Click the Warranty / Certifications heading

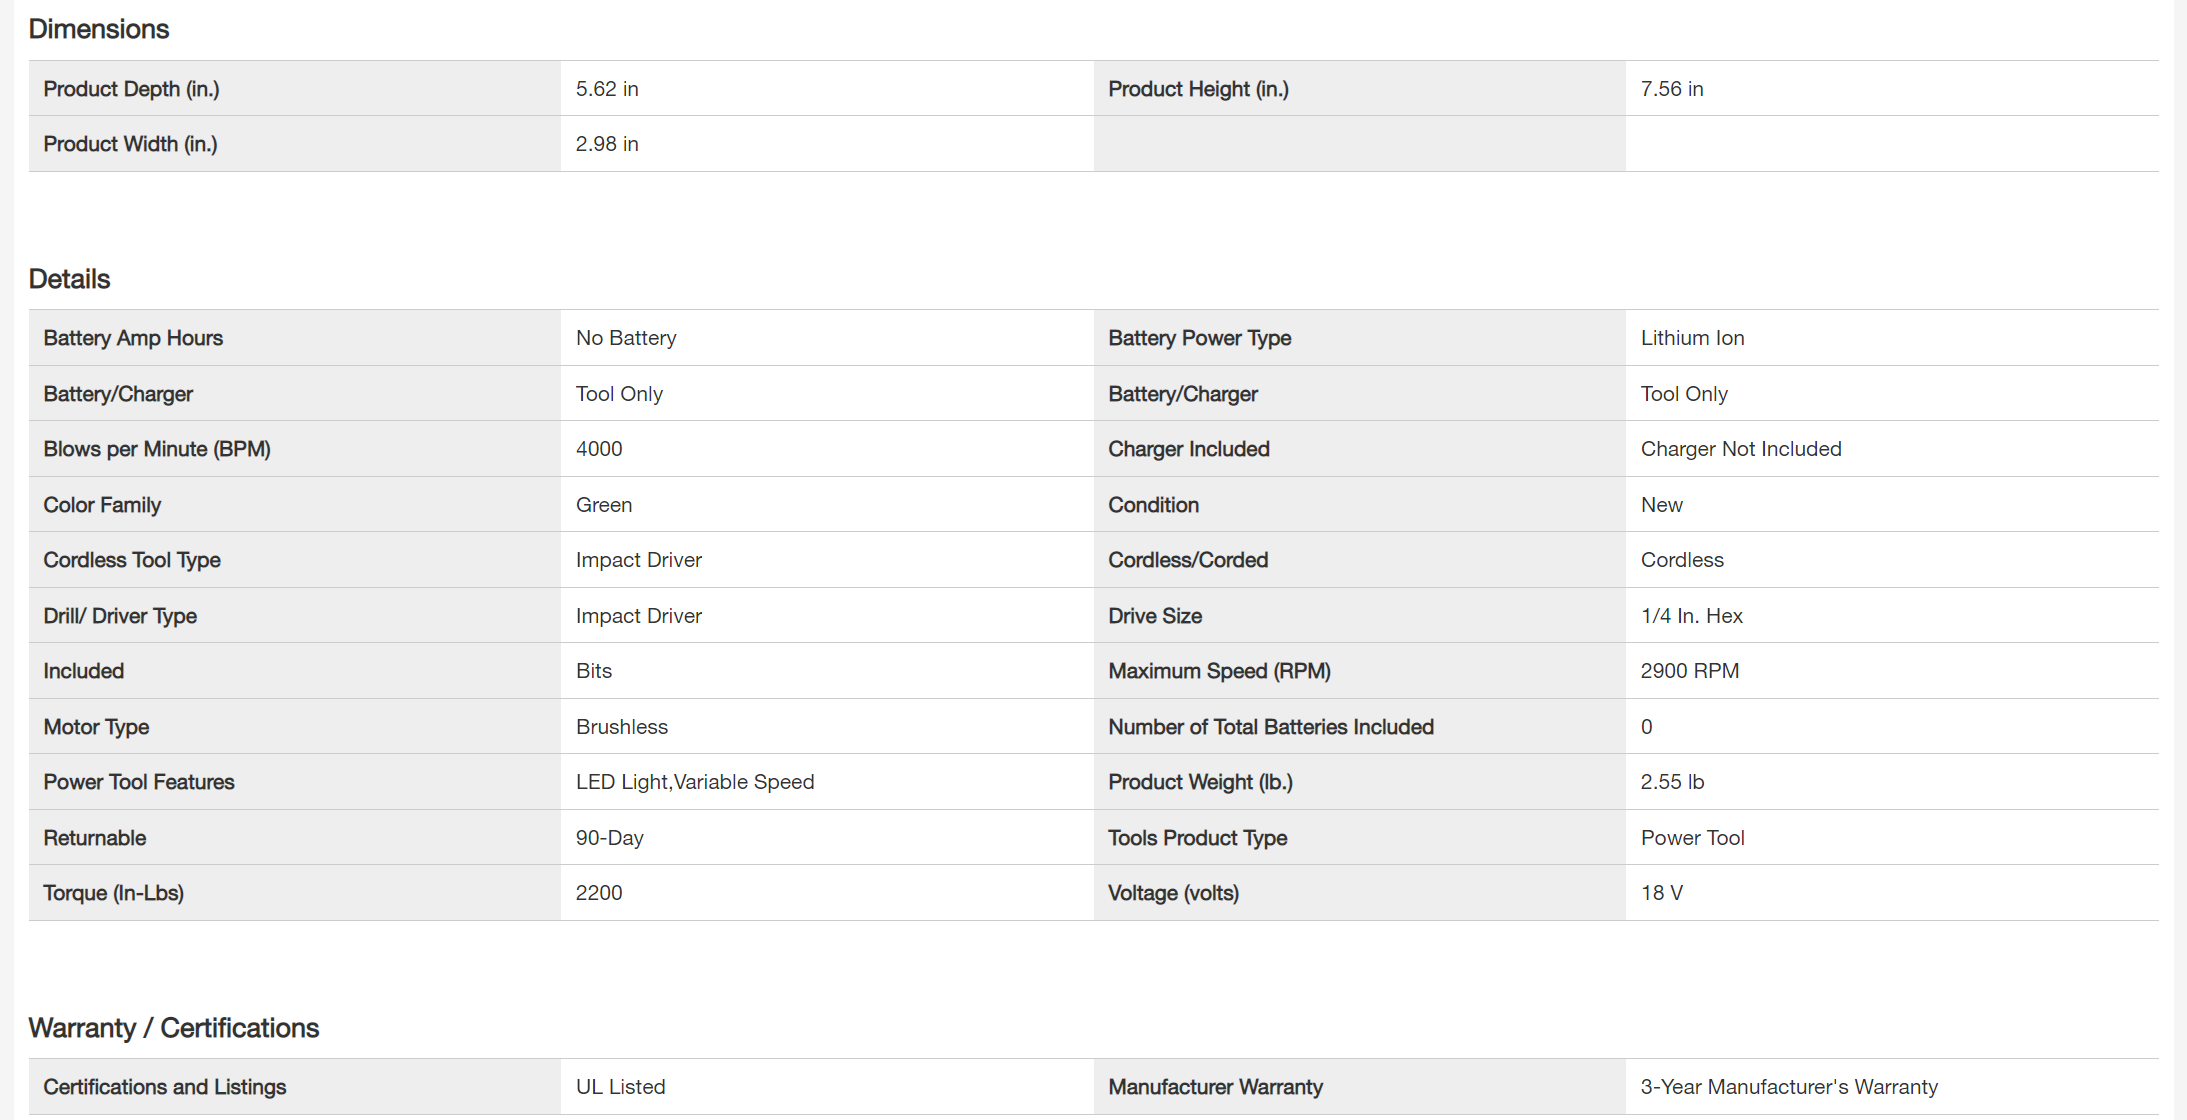coord(173,1028)
